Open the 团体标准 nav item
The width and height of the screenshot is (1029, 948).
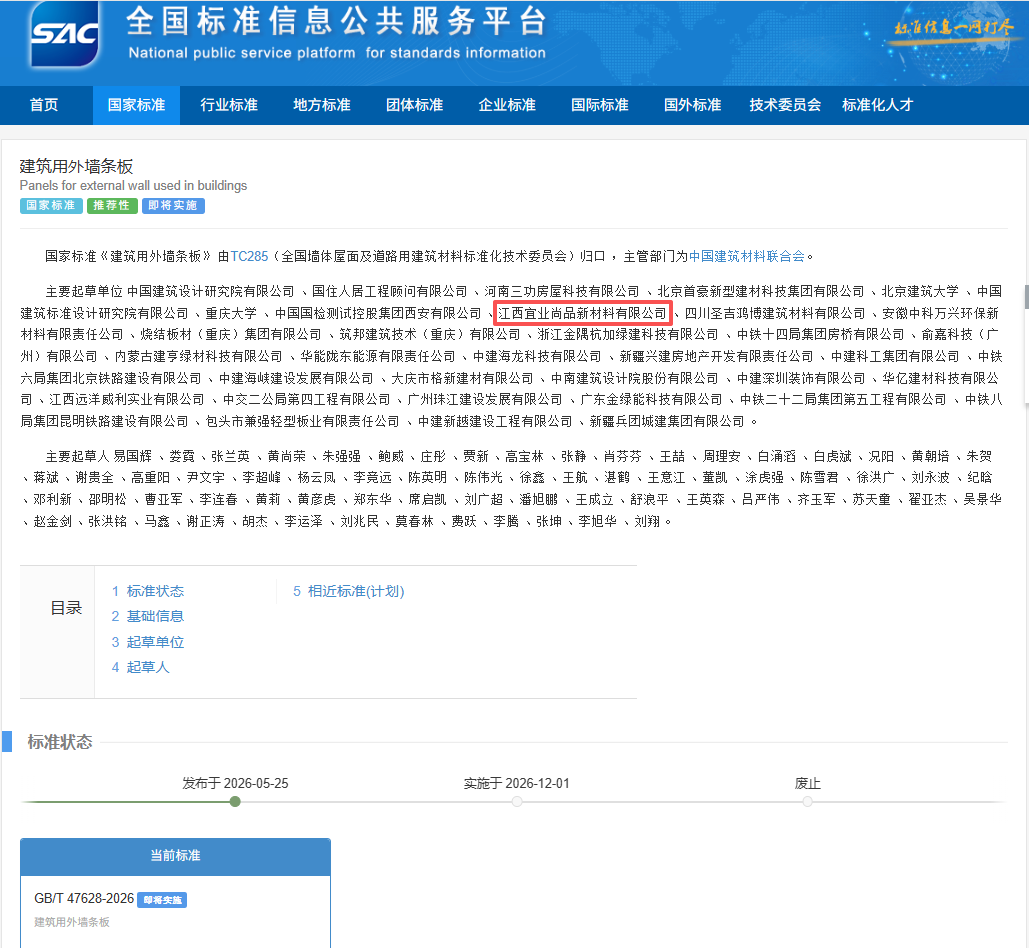point(414,105)
